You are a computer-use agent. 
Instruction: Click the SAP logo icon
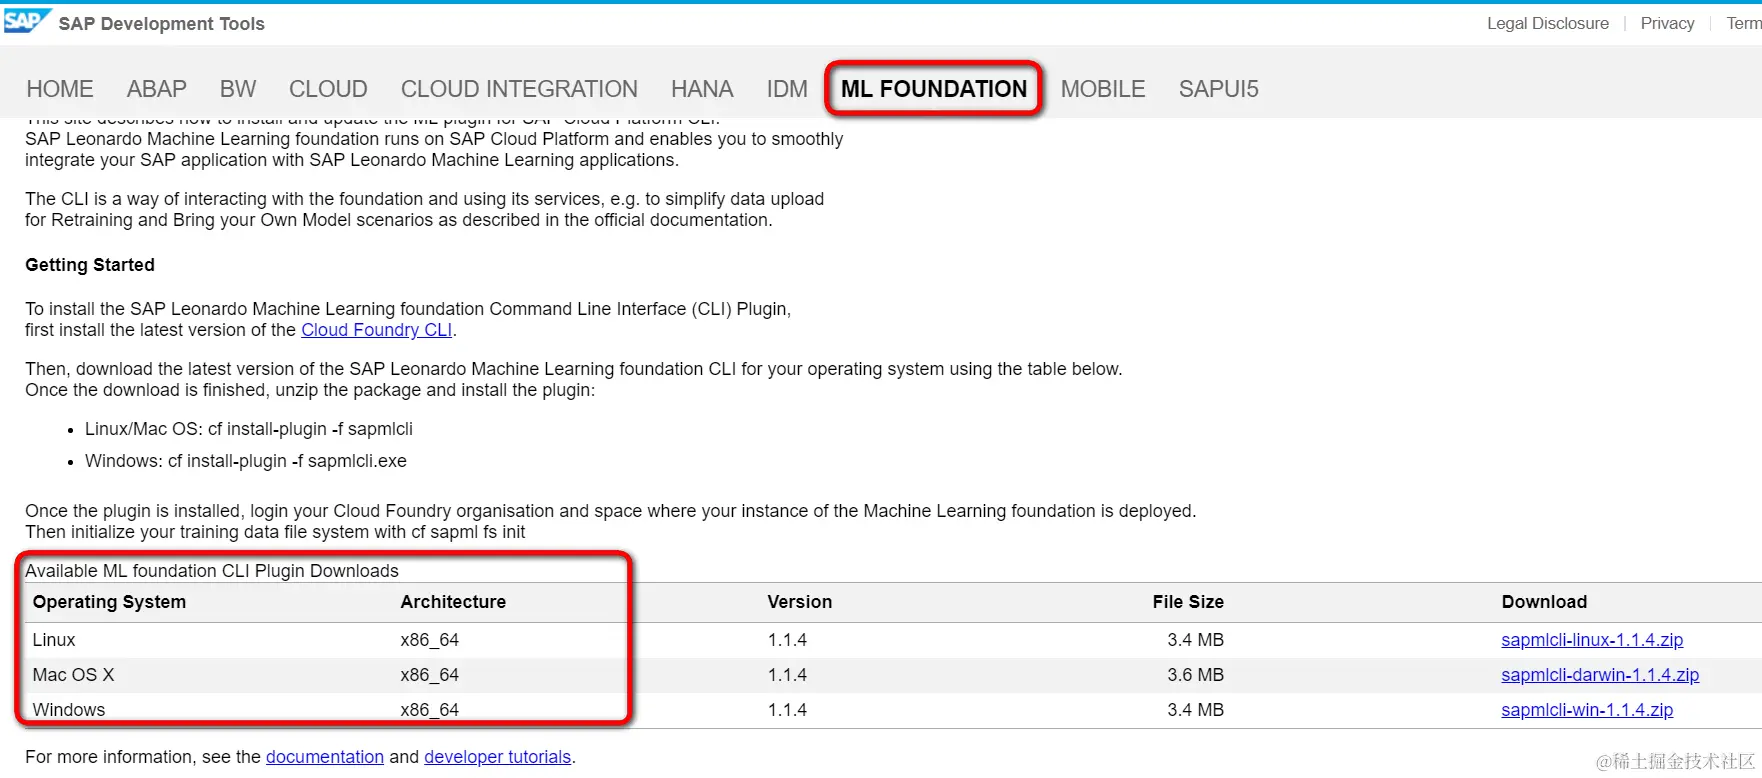point(26,21)
